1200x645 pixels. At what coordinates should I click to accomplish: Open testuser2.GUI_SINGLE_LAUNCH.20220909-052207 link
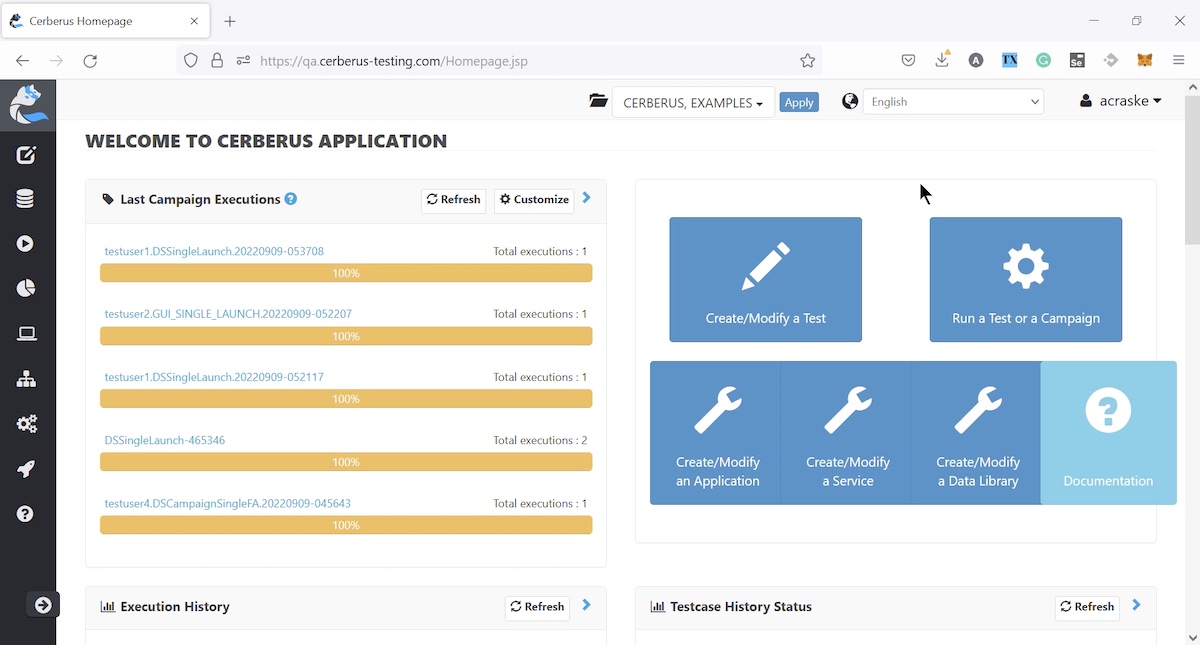pyautogui.click(x=228, y=314)
